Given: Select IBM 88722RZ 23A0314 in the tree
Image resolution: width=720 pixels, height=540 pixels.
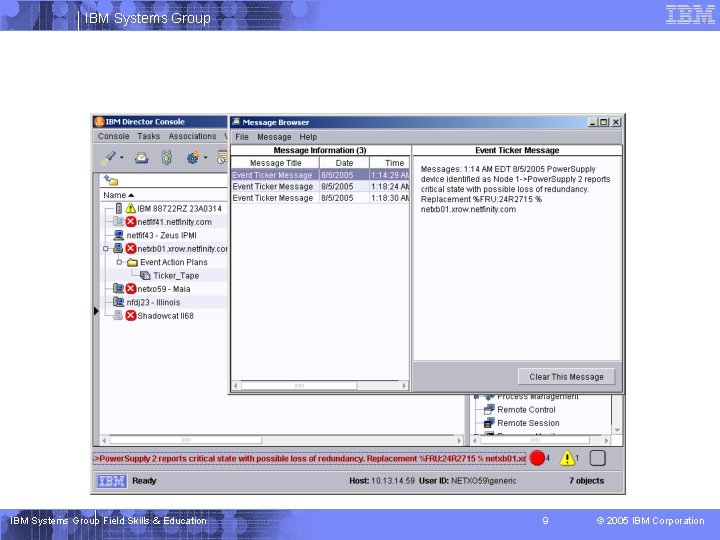Looking at the screenshot, I should (179, 208).
